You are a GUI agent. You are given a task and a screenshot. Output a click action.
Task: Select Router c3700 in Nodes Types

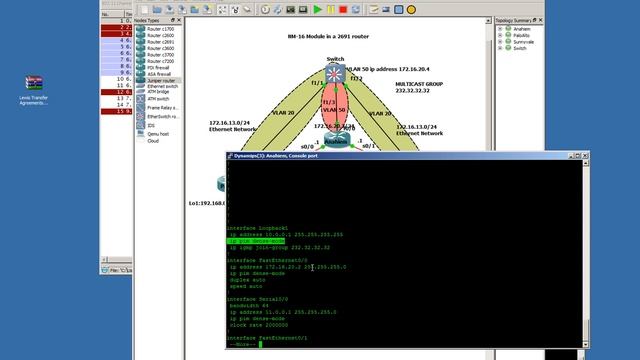(x=158, y=55)
